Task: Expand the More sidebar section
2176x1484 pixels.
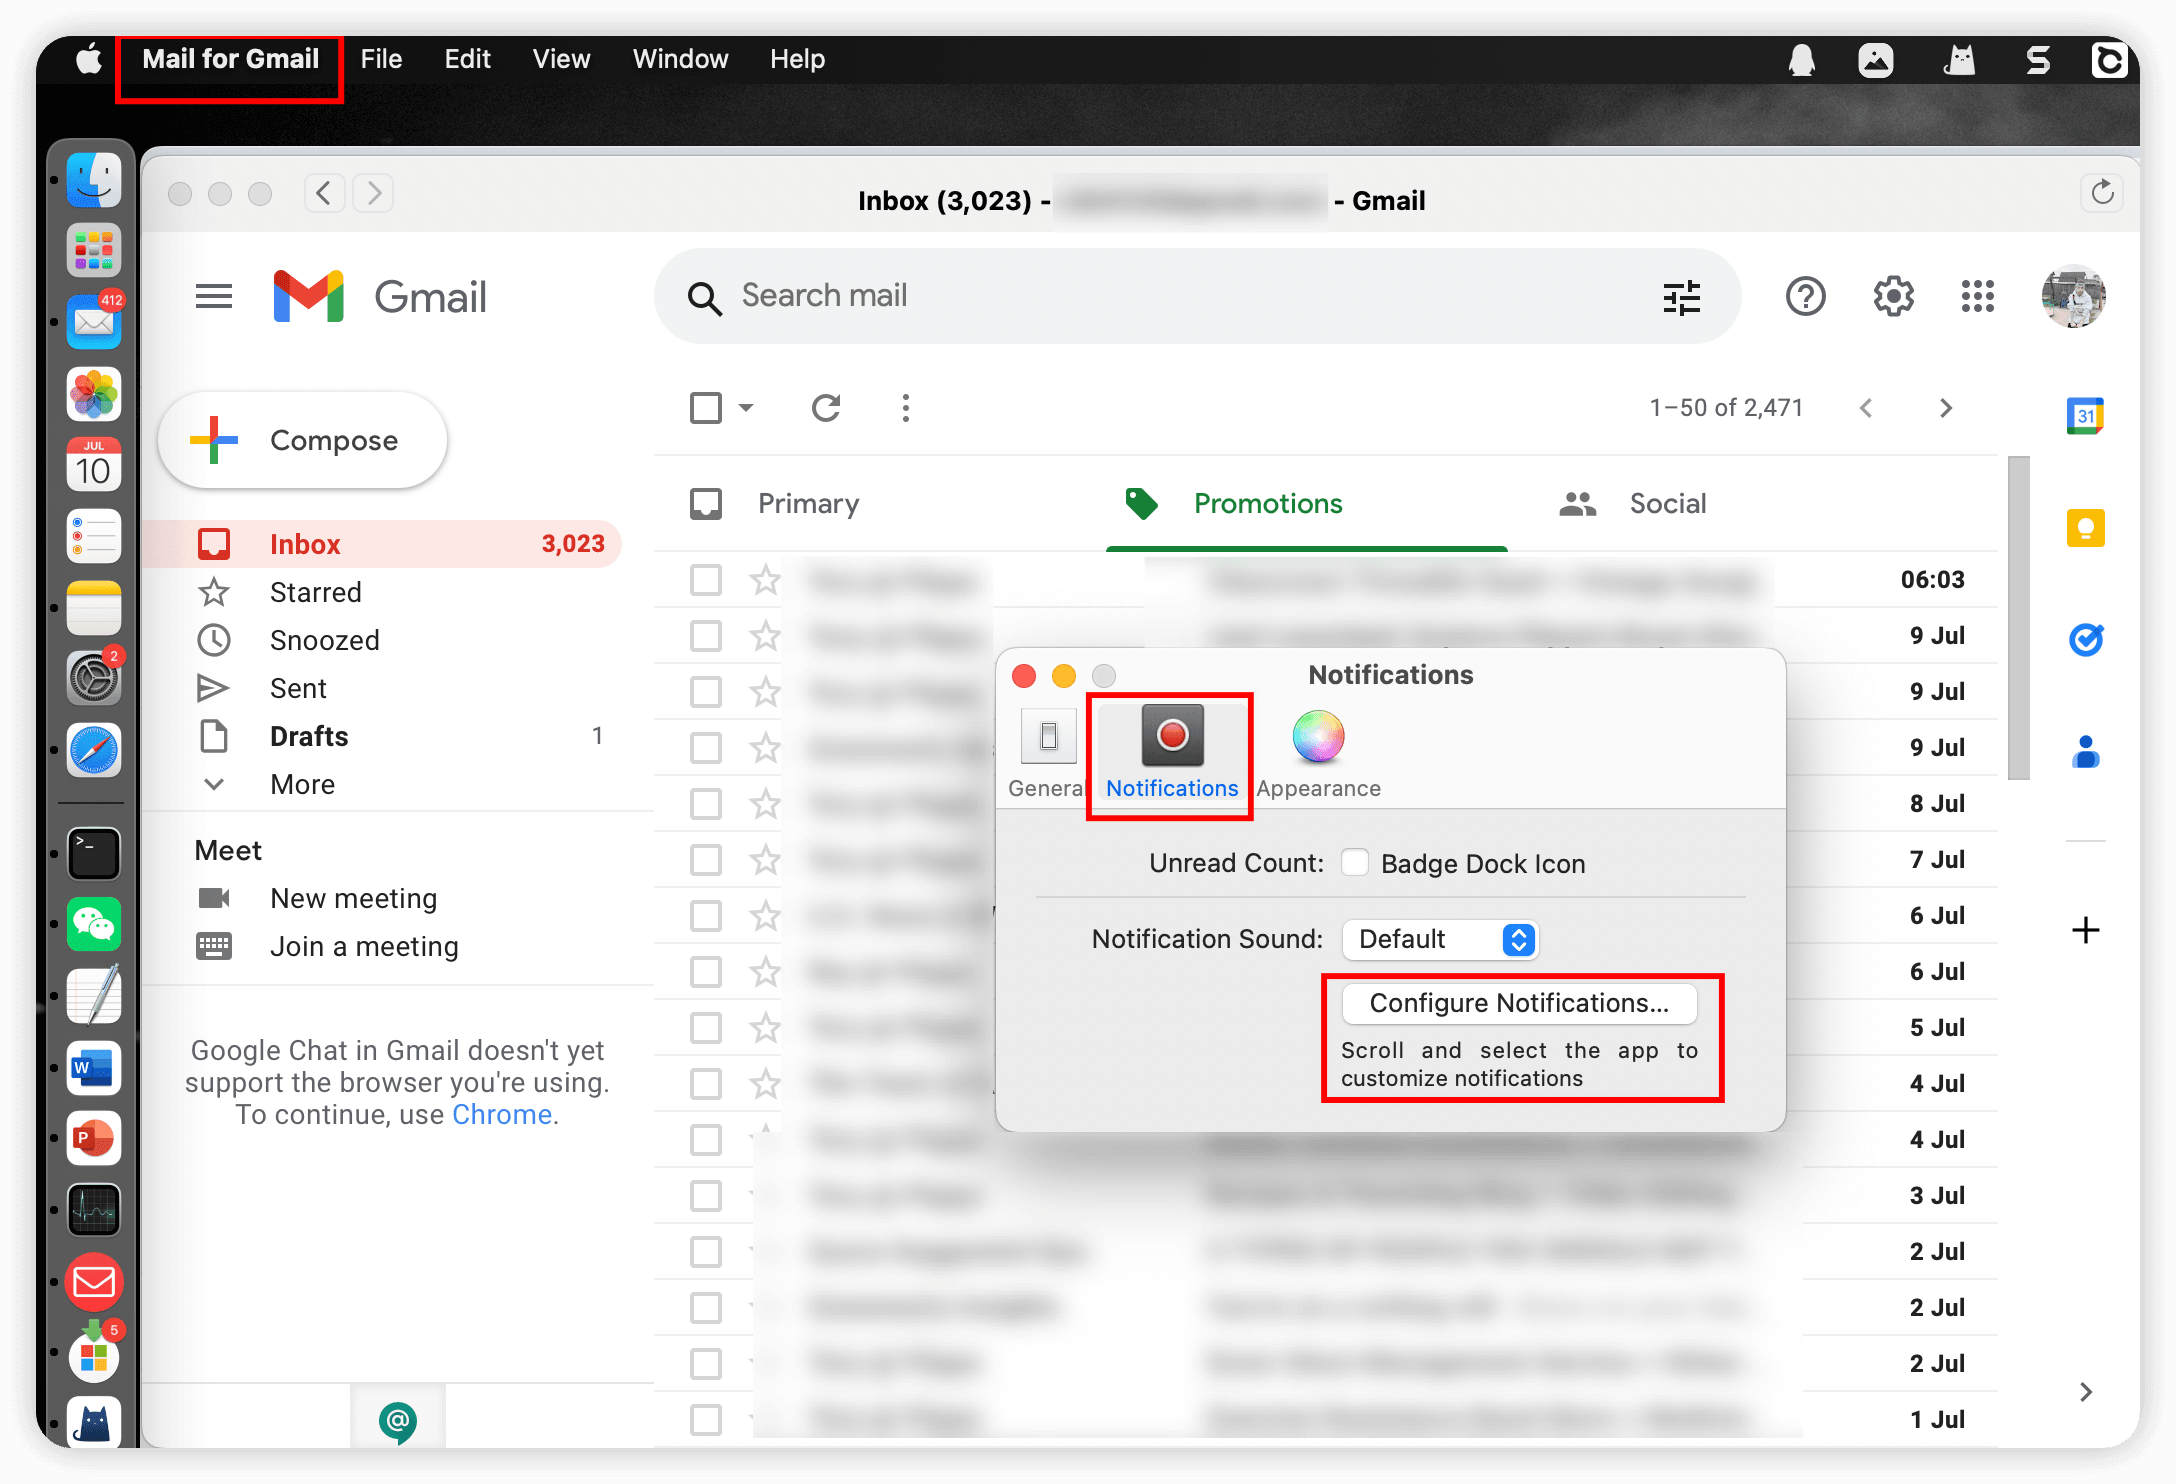Action: pyautogui.click(x=299, y=784)
